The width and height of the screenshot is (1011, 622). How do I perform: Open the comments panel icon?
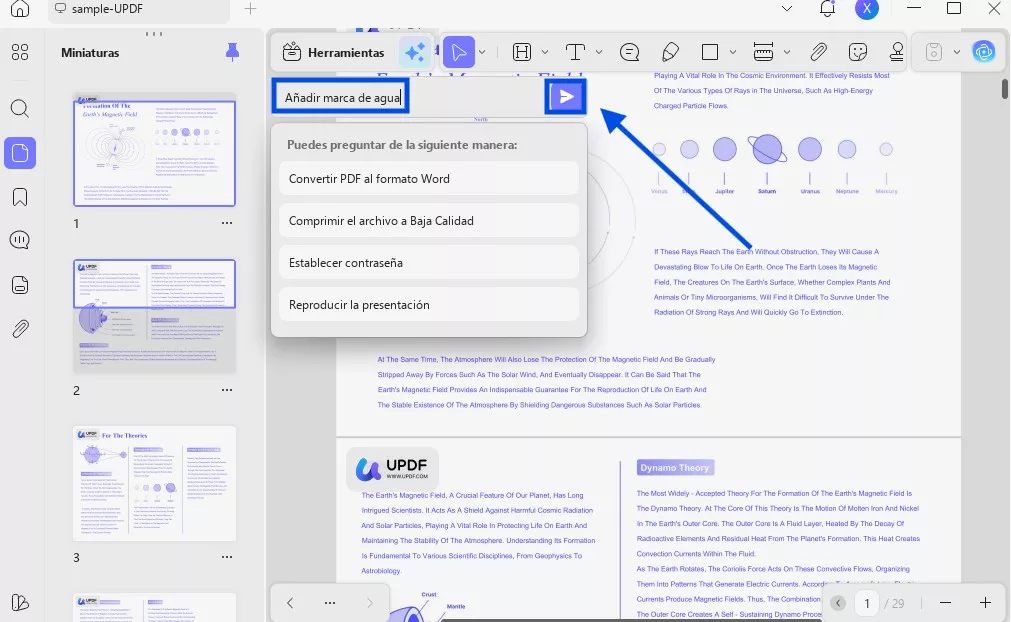[20, 240]
